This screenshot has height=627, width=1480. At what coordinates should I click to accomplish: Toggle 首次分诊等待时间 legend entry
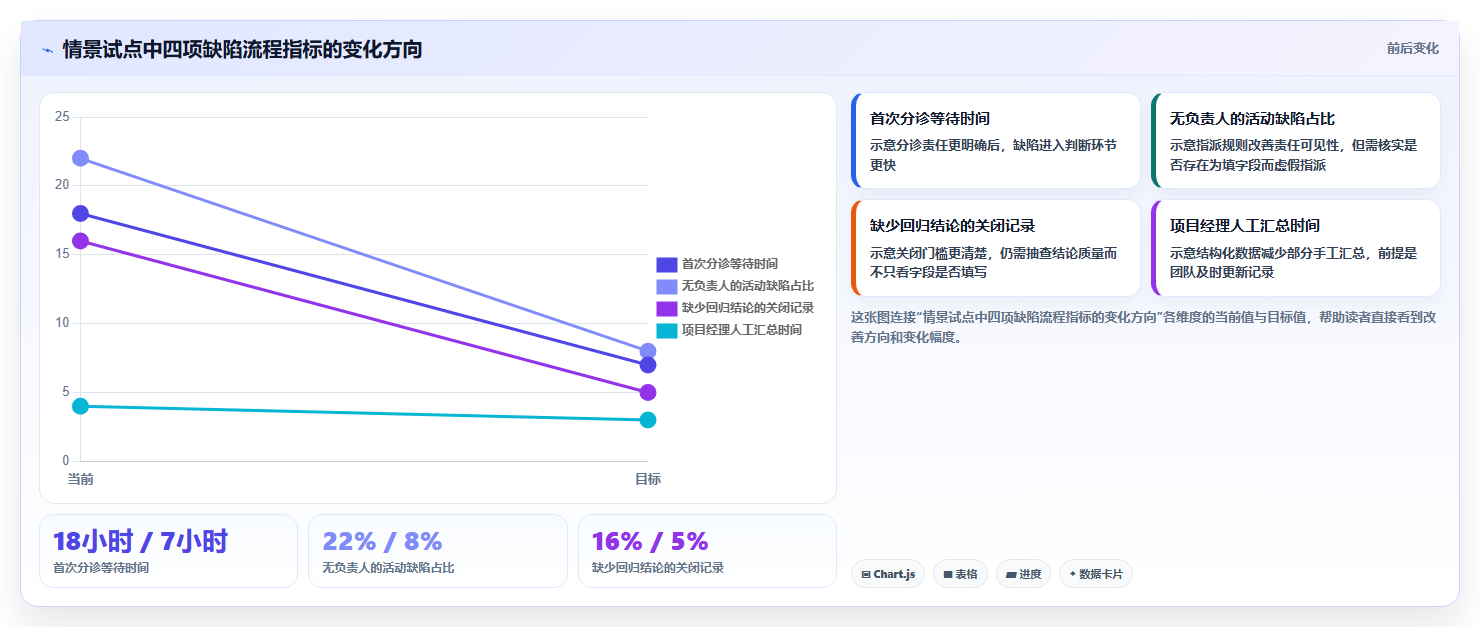pos(717,264)
